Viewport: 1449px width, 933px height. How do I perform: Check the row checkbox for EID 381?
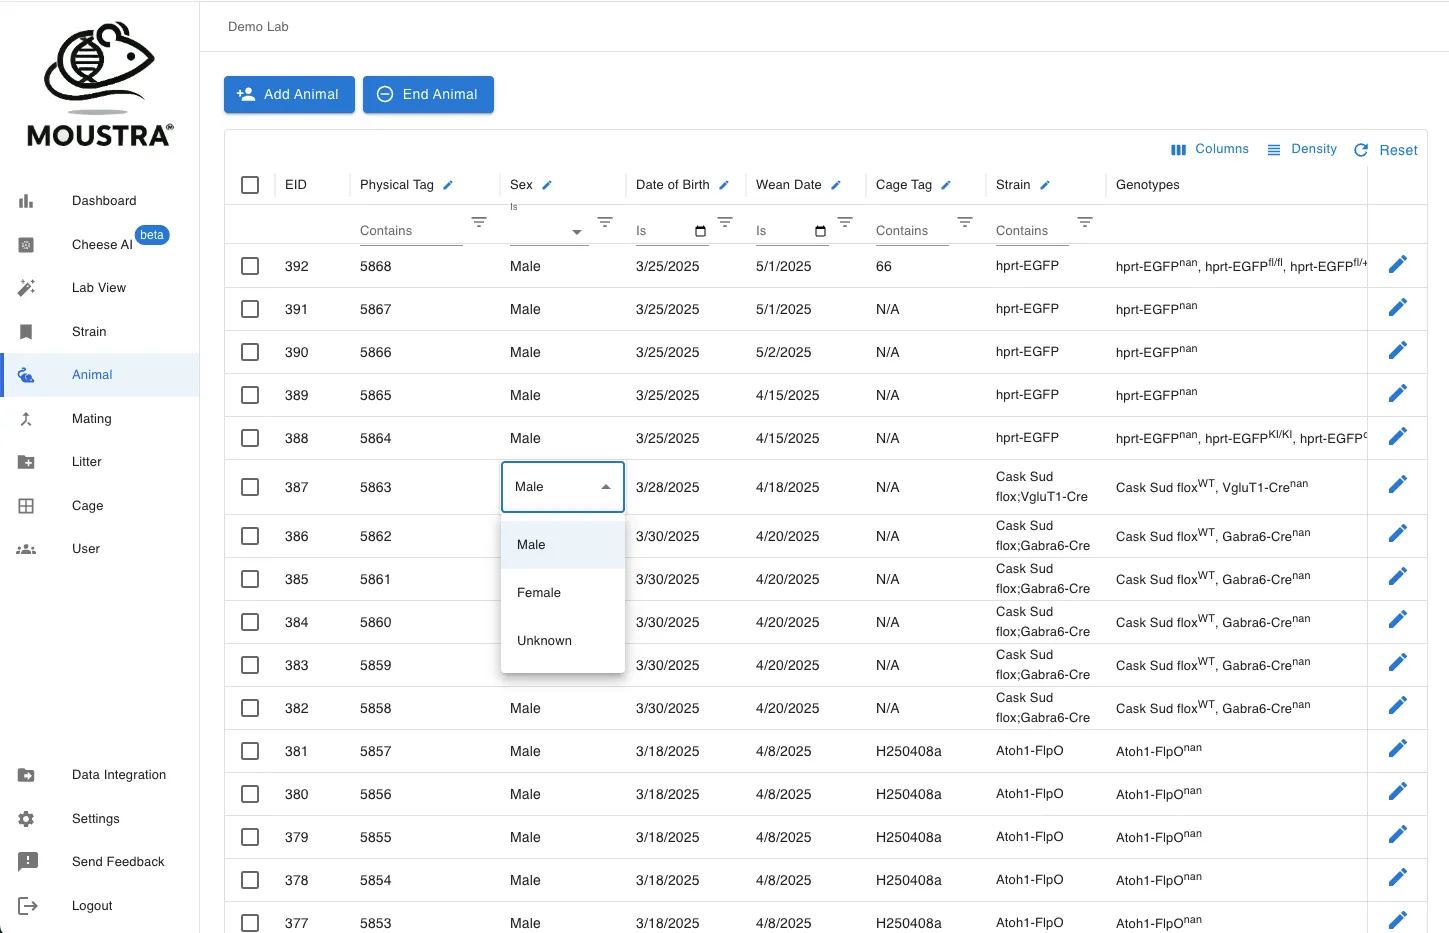pos(249,751)
